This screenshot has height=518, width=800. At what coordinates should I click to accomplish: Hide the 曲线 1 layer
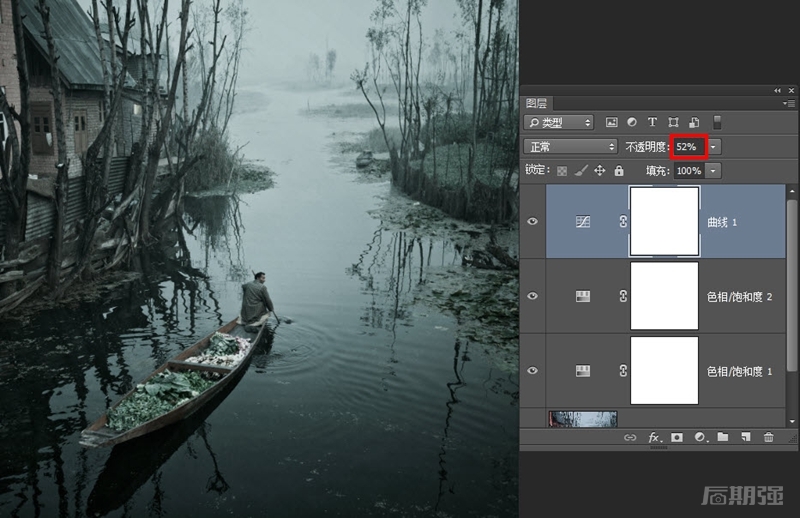[532, 222]
